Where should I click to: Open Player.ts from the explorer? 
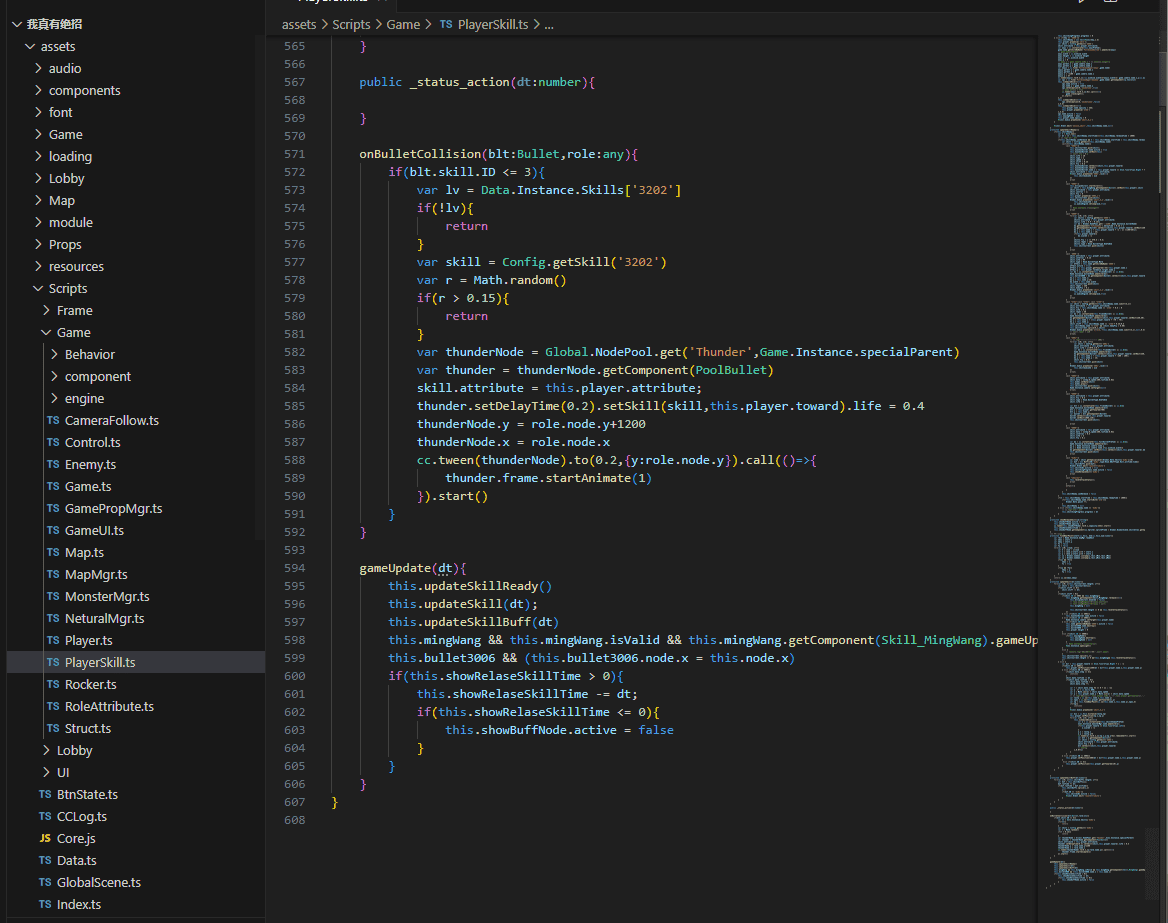88,641
